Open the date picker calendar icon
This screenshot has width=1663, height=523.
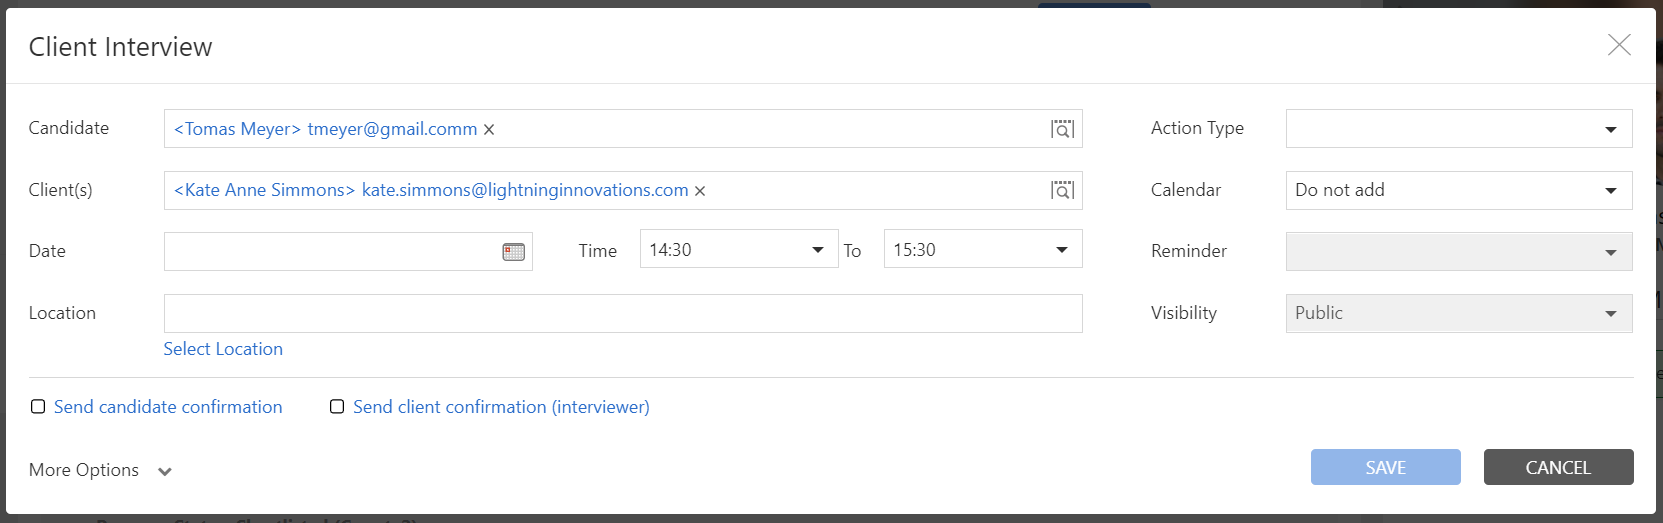pyautogui.click(x=514, y=252)
